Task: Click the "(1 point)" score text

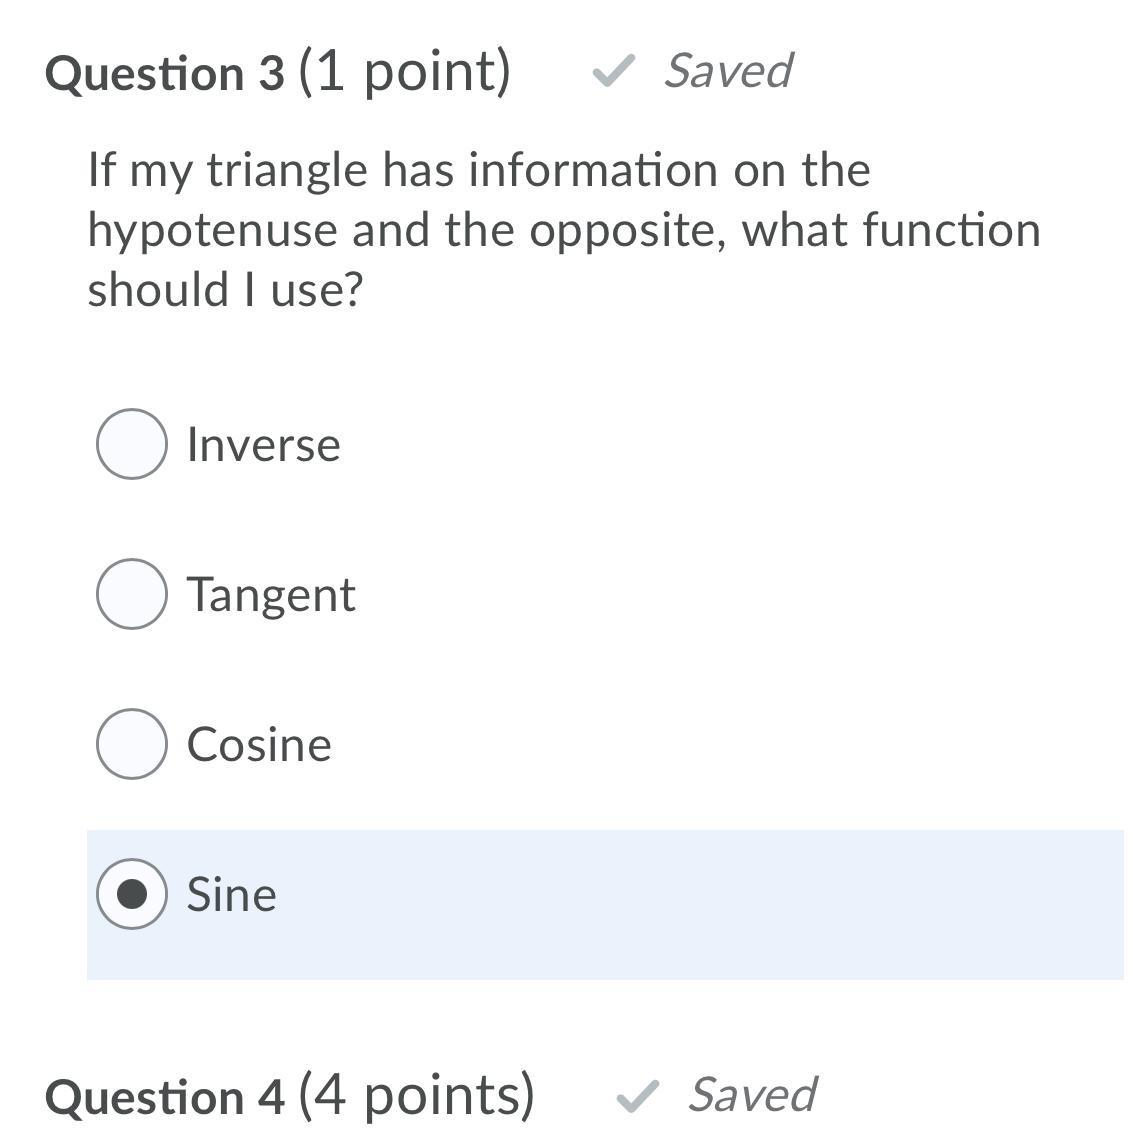Action: 404,72
